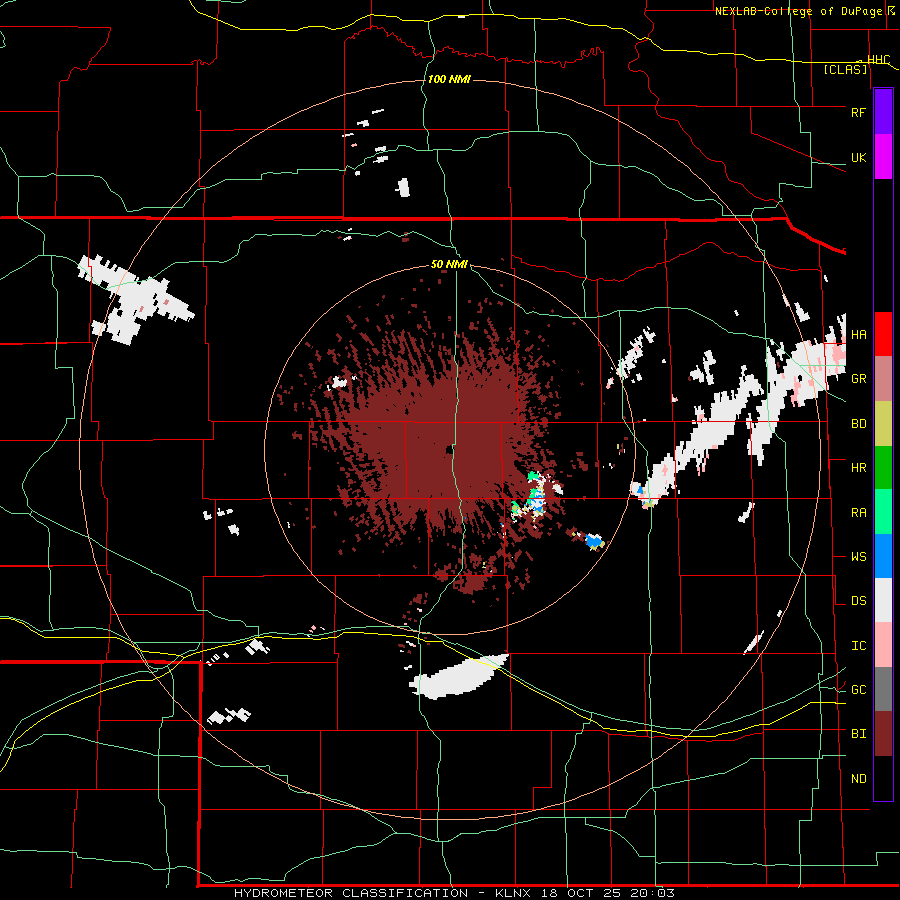
Task: Pick the dark green HR legend swatch
Action: click(883, 468)
